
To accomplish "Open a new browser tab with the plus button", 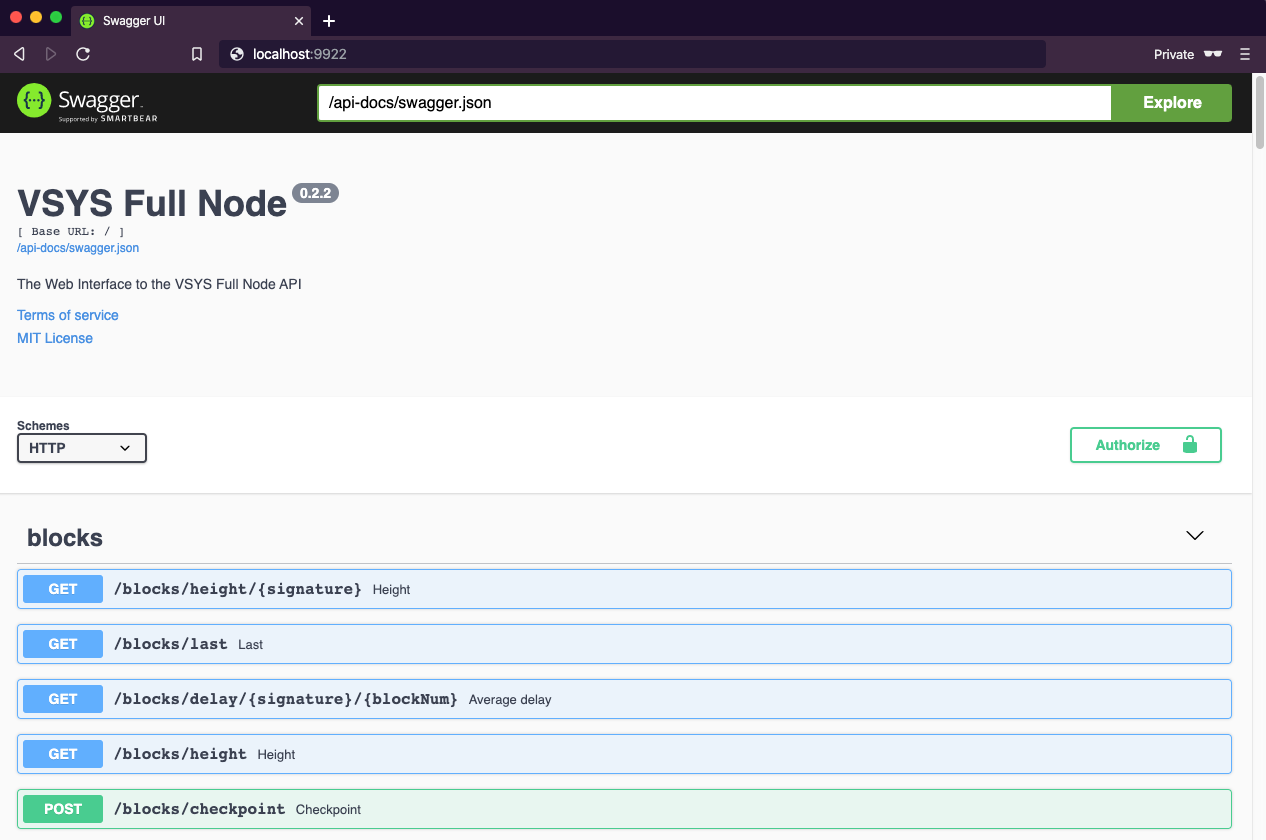I will click(x=329, y=20).
